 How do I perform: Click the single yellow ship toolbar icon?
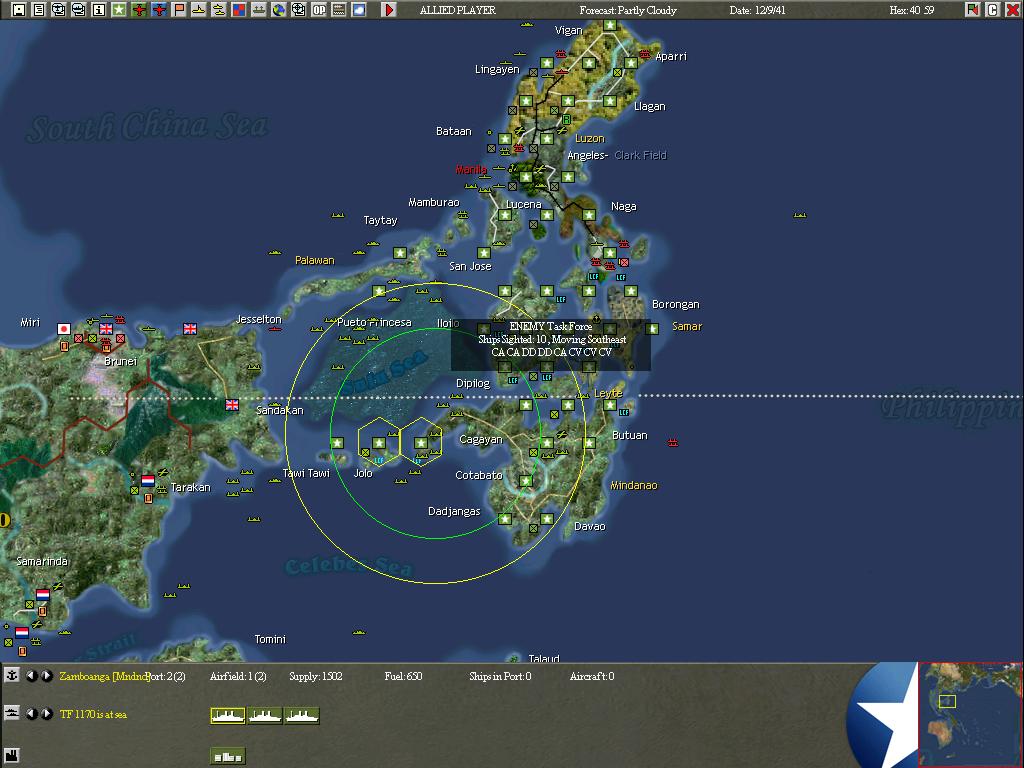pyautogui.click(x=199, y=10)
